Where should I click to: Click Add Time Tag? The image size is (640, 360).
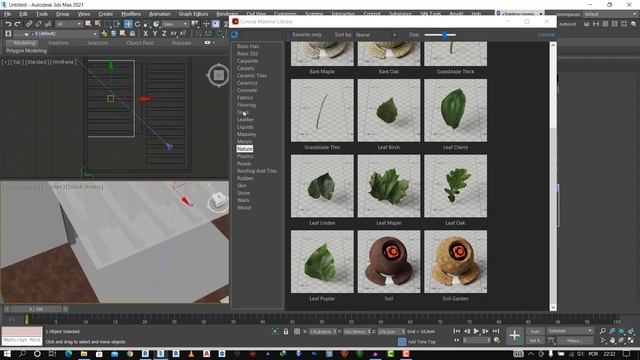tap(421, 342)
